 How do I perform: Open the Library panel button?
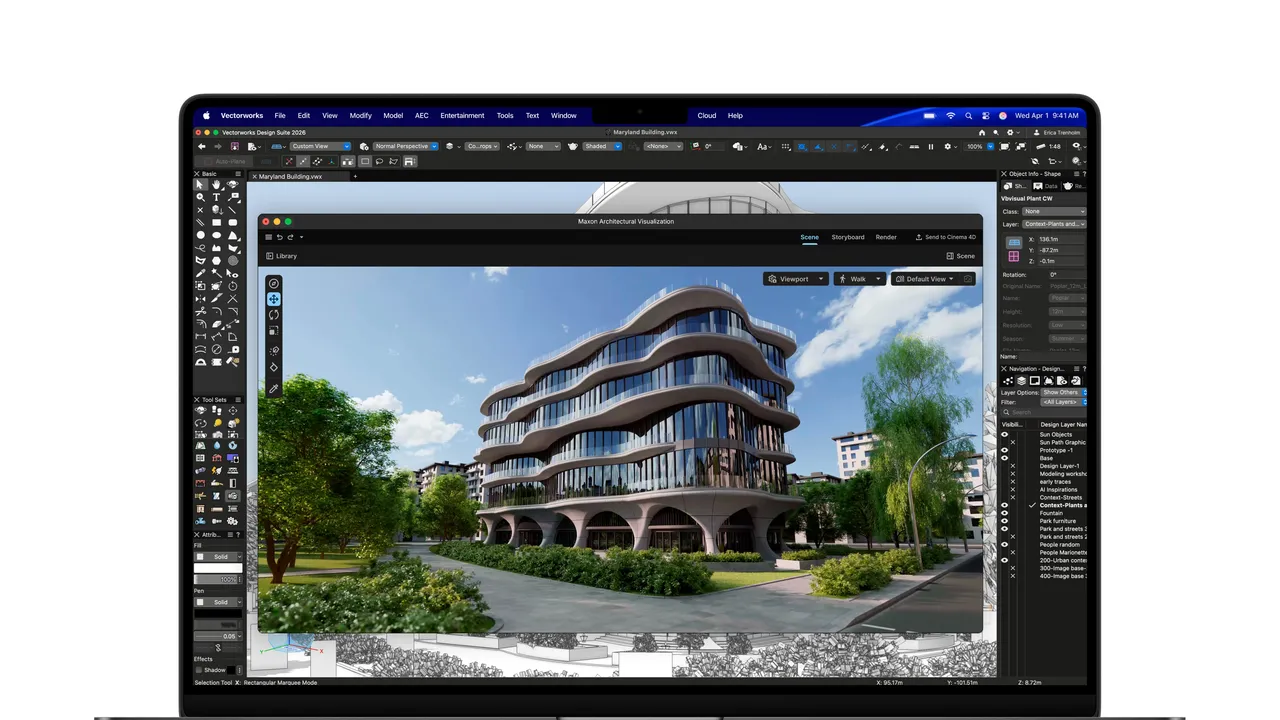(281, 256)
